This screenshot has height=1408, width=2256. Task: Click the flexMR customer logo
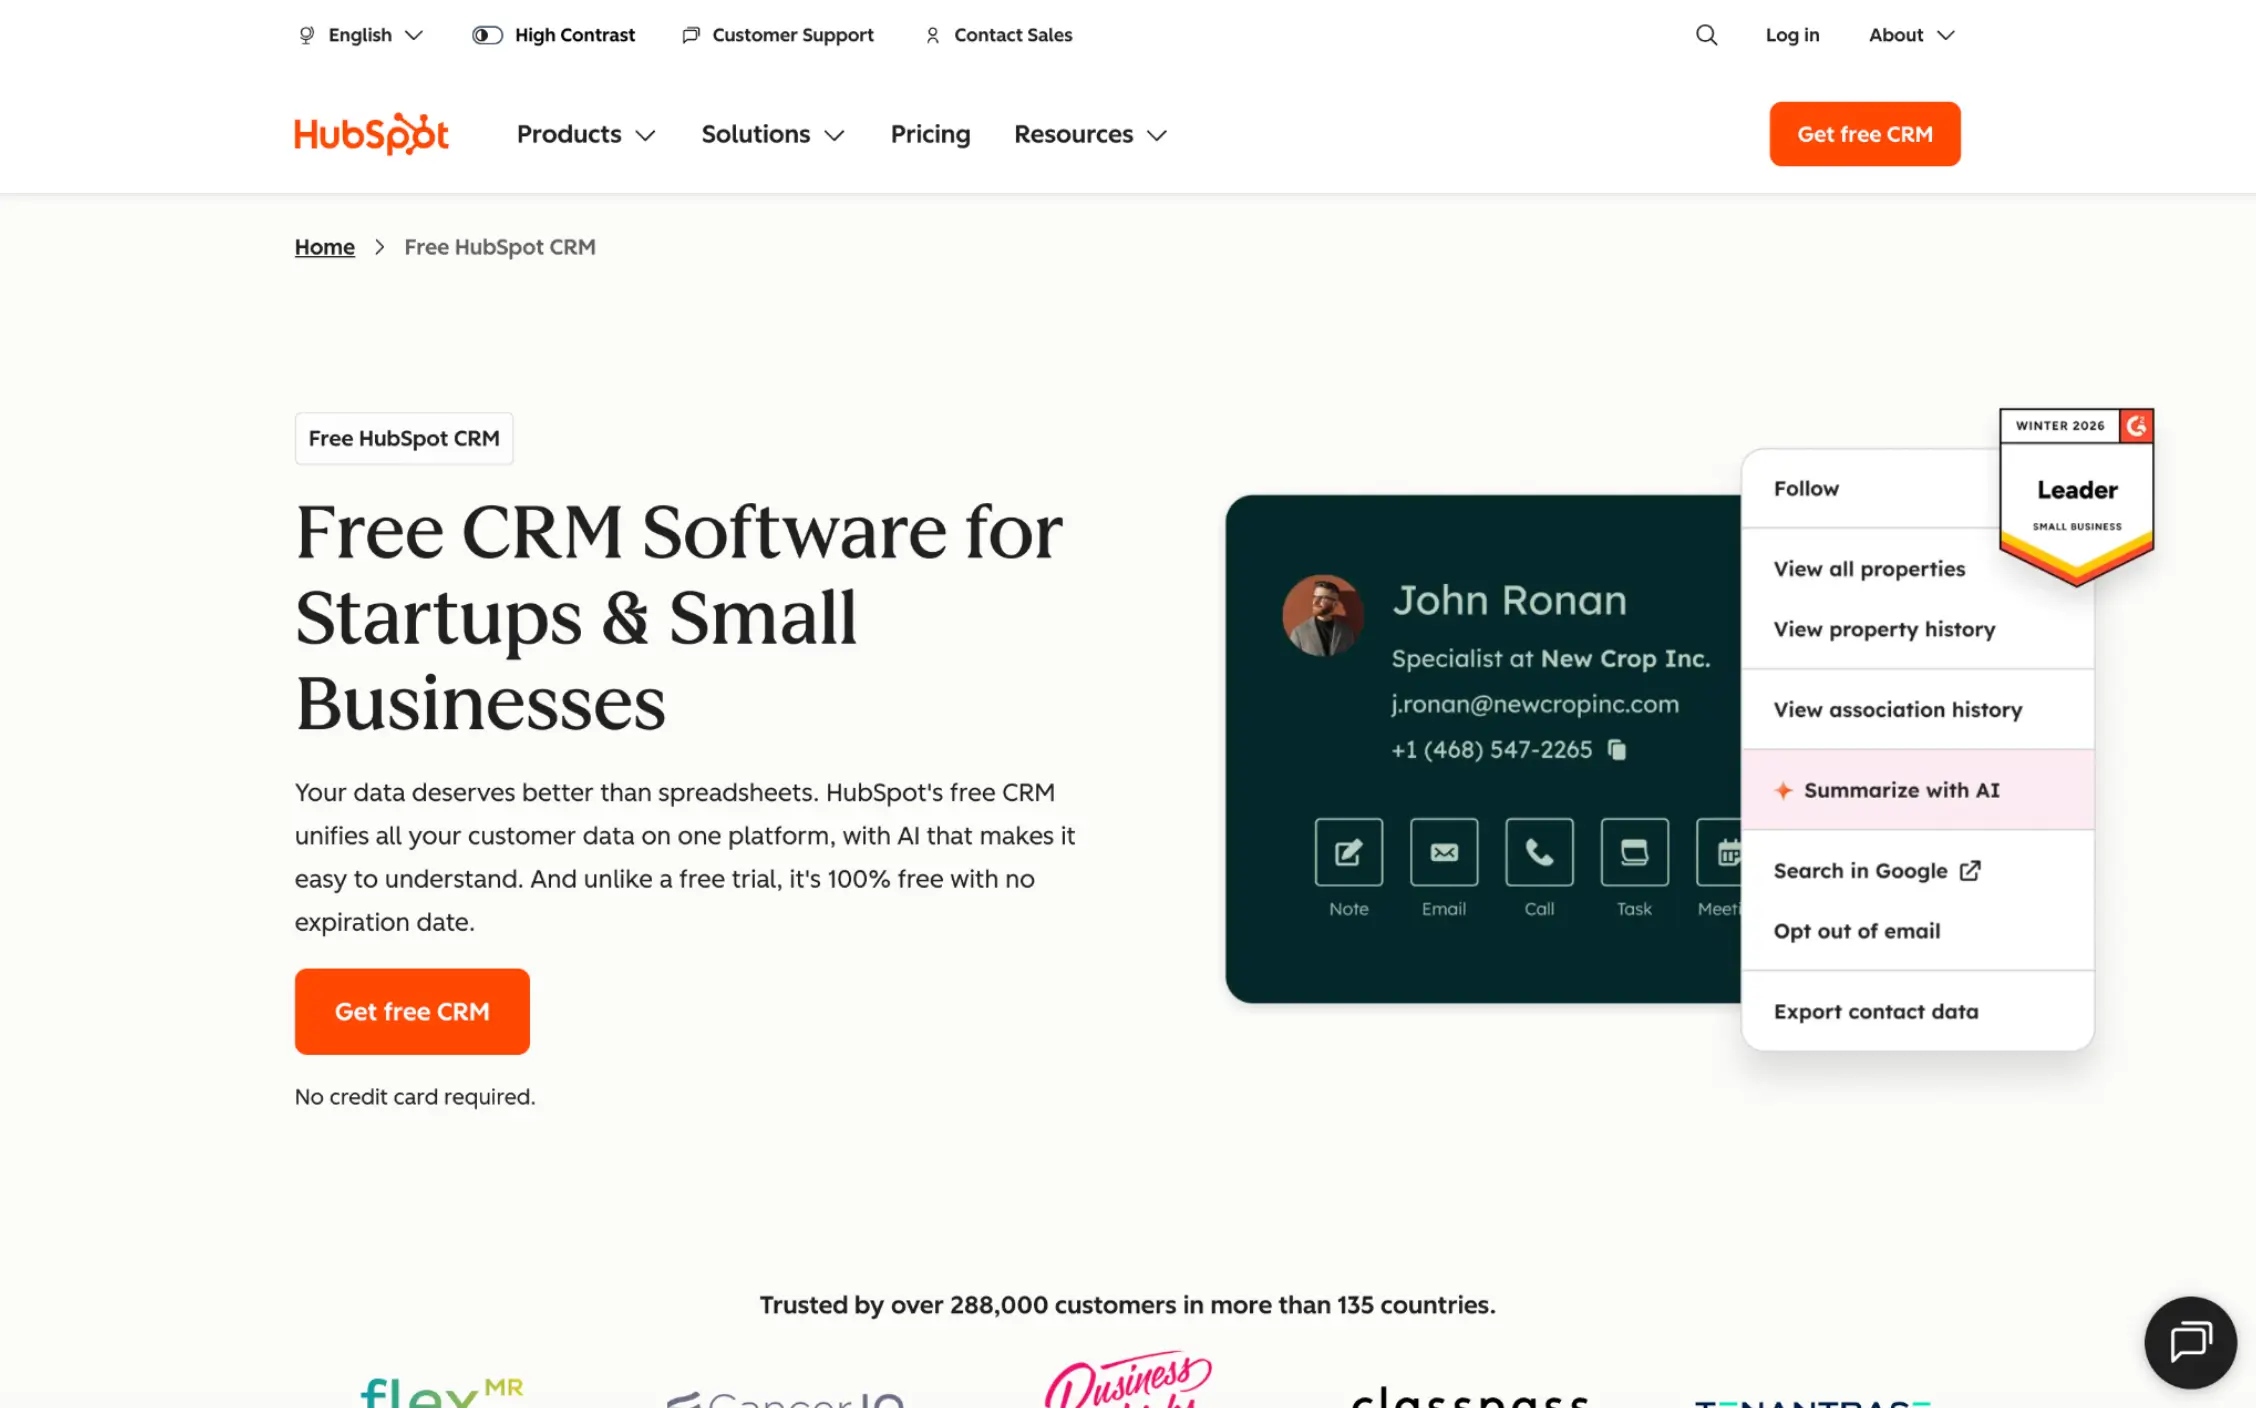441,1392
